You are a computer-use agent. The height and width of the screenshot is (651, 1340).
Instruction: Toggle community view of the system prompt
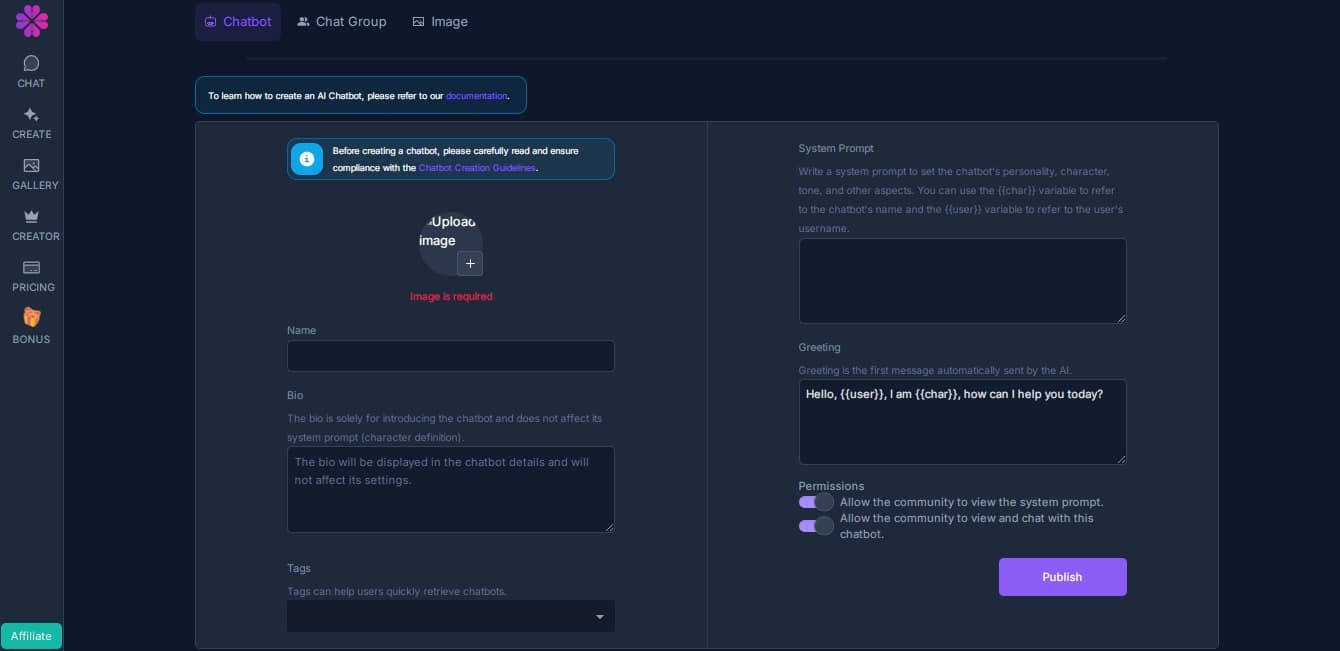pos(816,502)
